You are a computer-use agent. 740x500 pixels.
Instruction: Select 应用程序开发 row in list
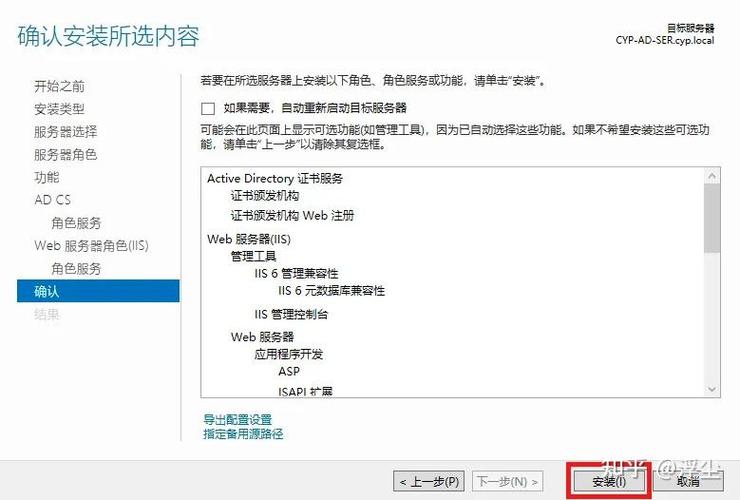point(289,354)
